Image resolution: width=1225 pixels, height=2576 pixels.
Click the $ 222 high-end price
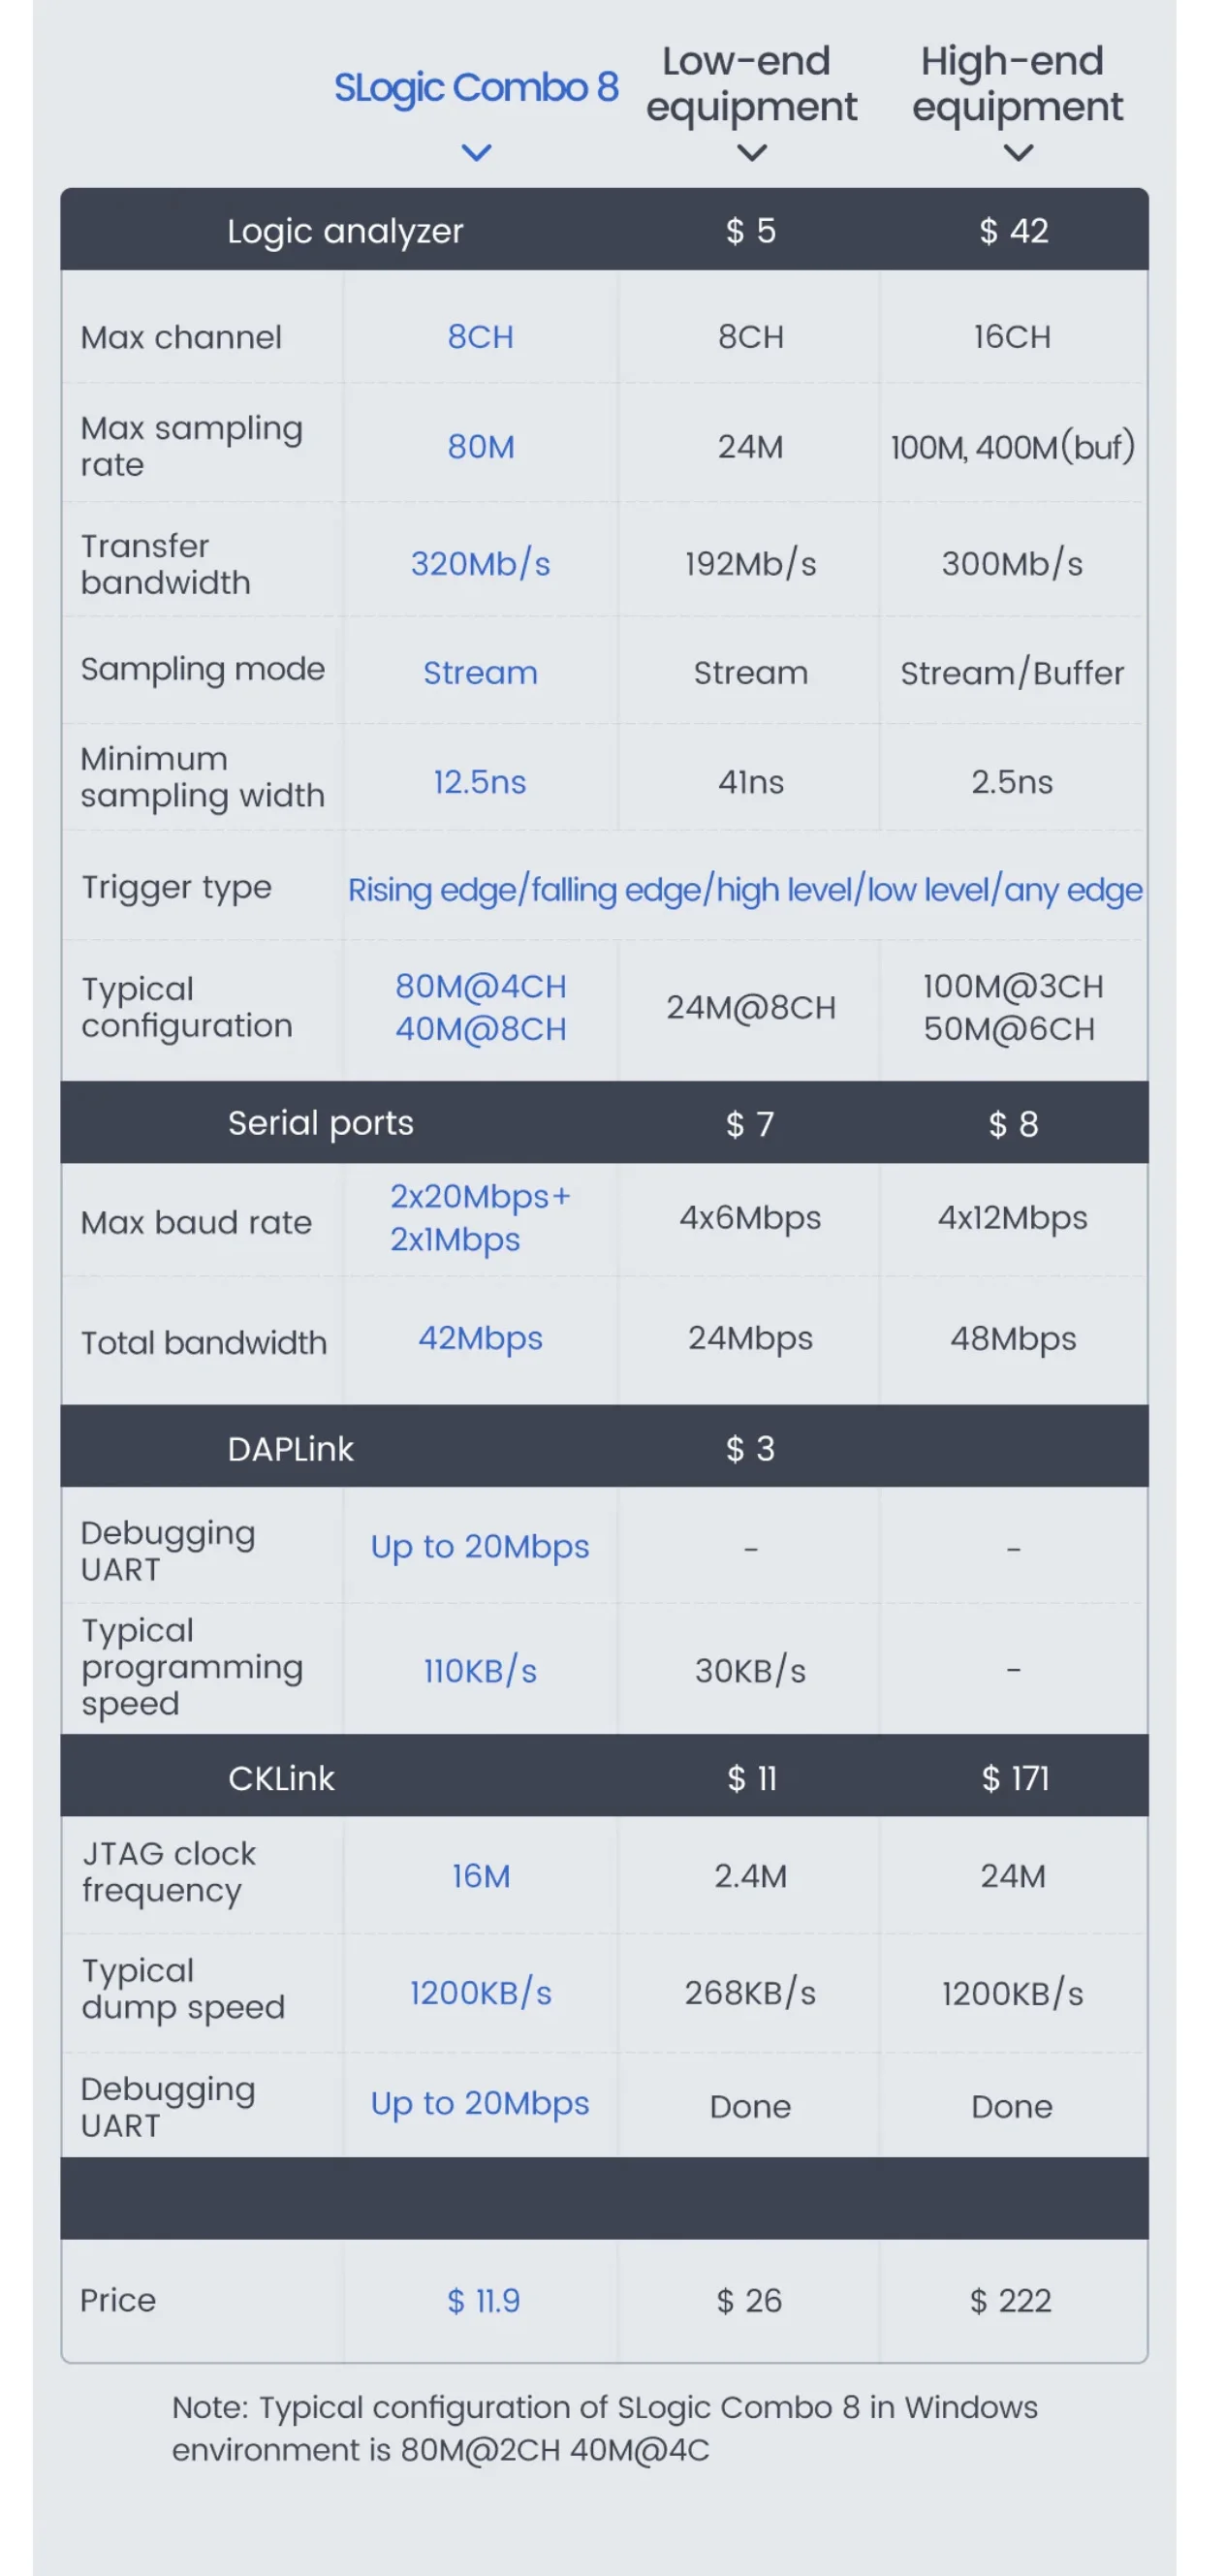click(x=1010, y=2299)
